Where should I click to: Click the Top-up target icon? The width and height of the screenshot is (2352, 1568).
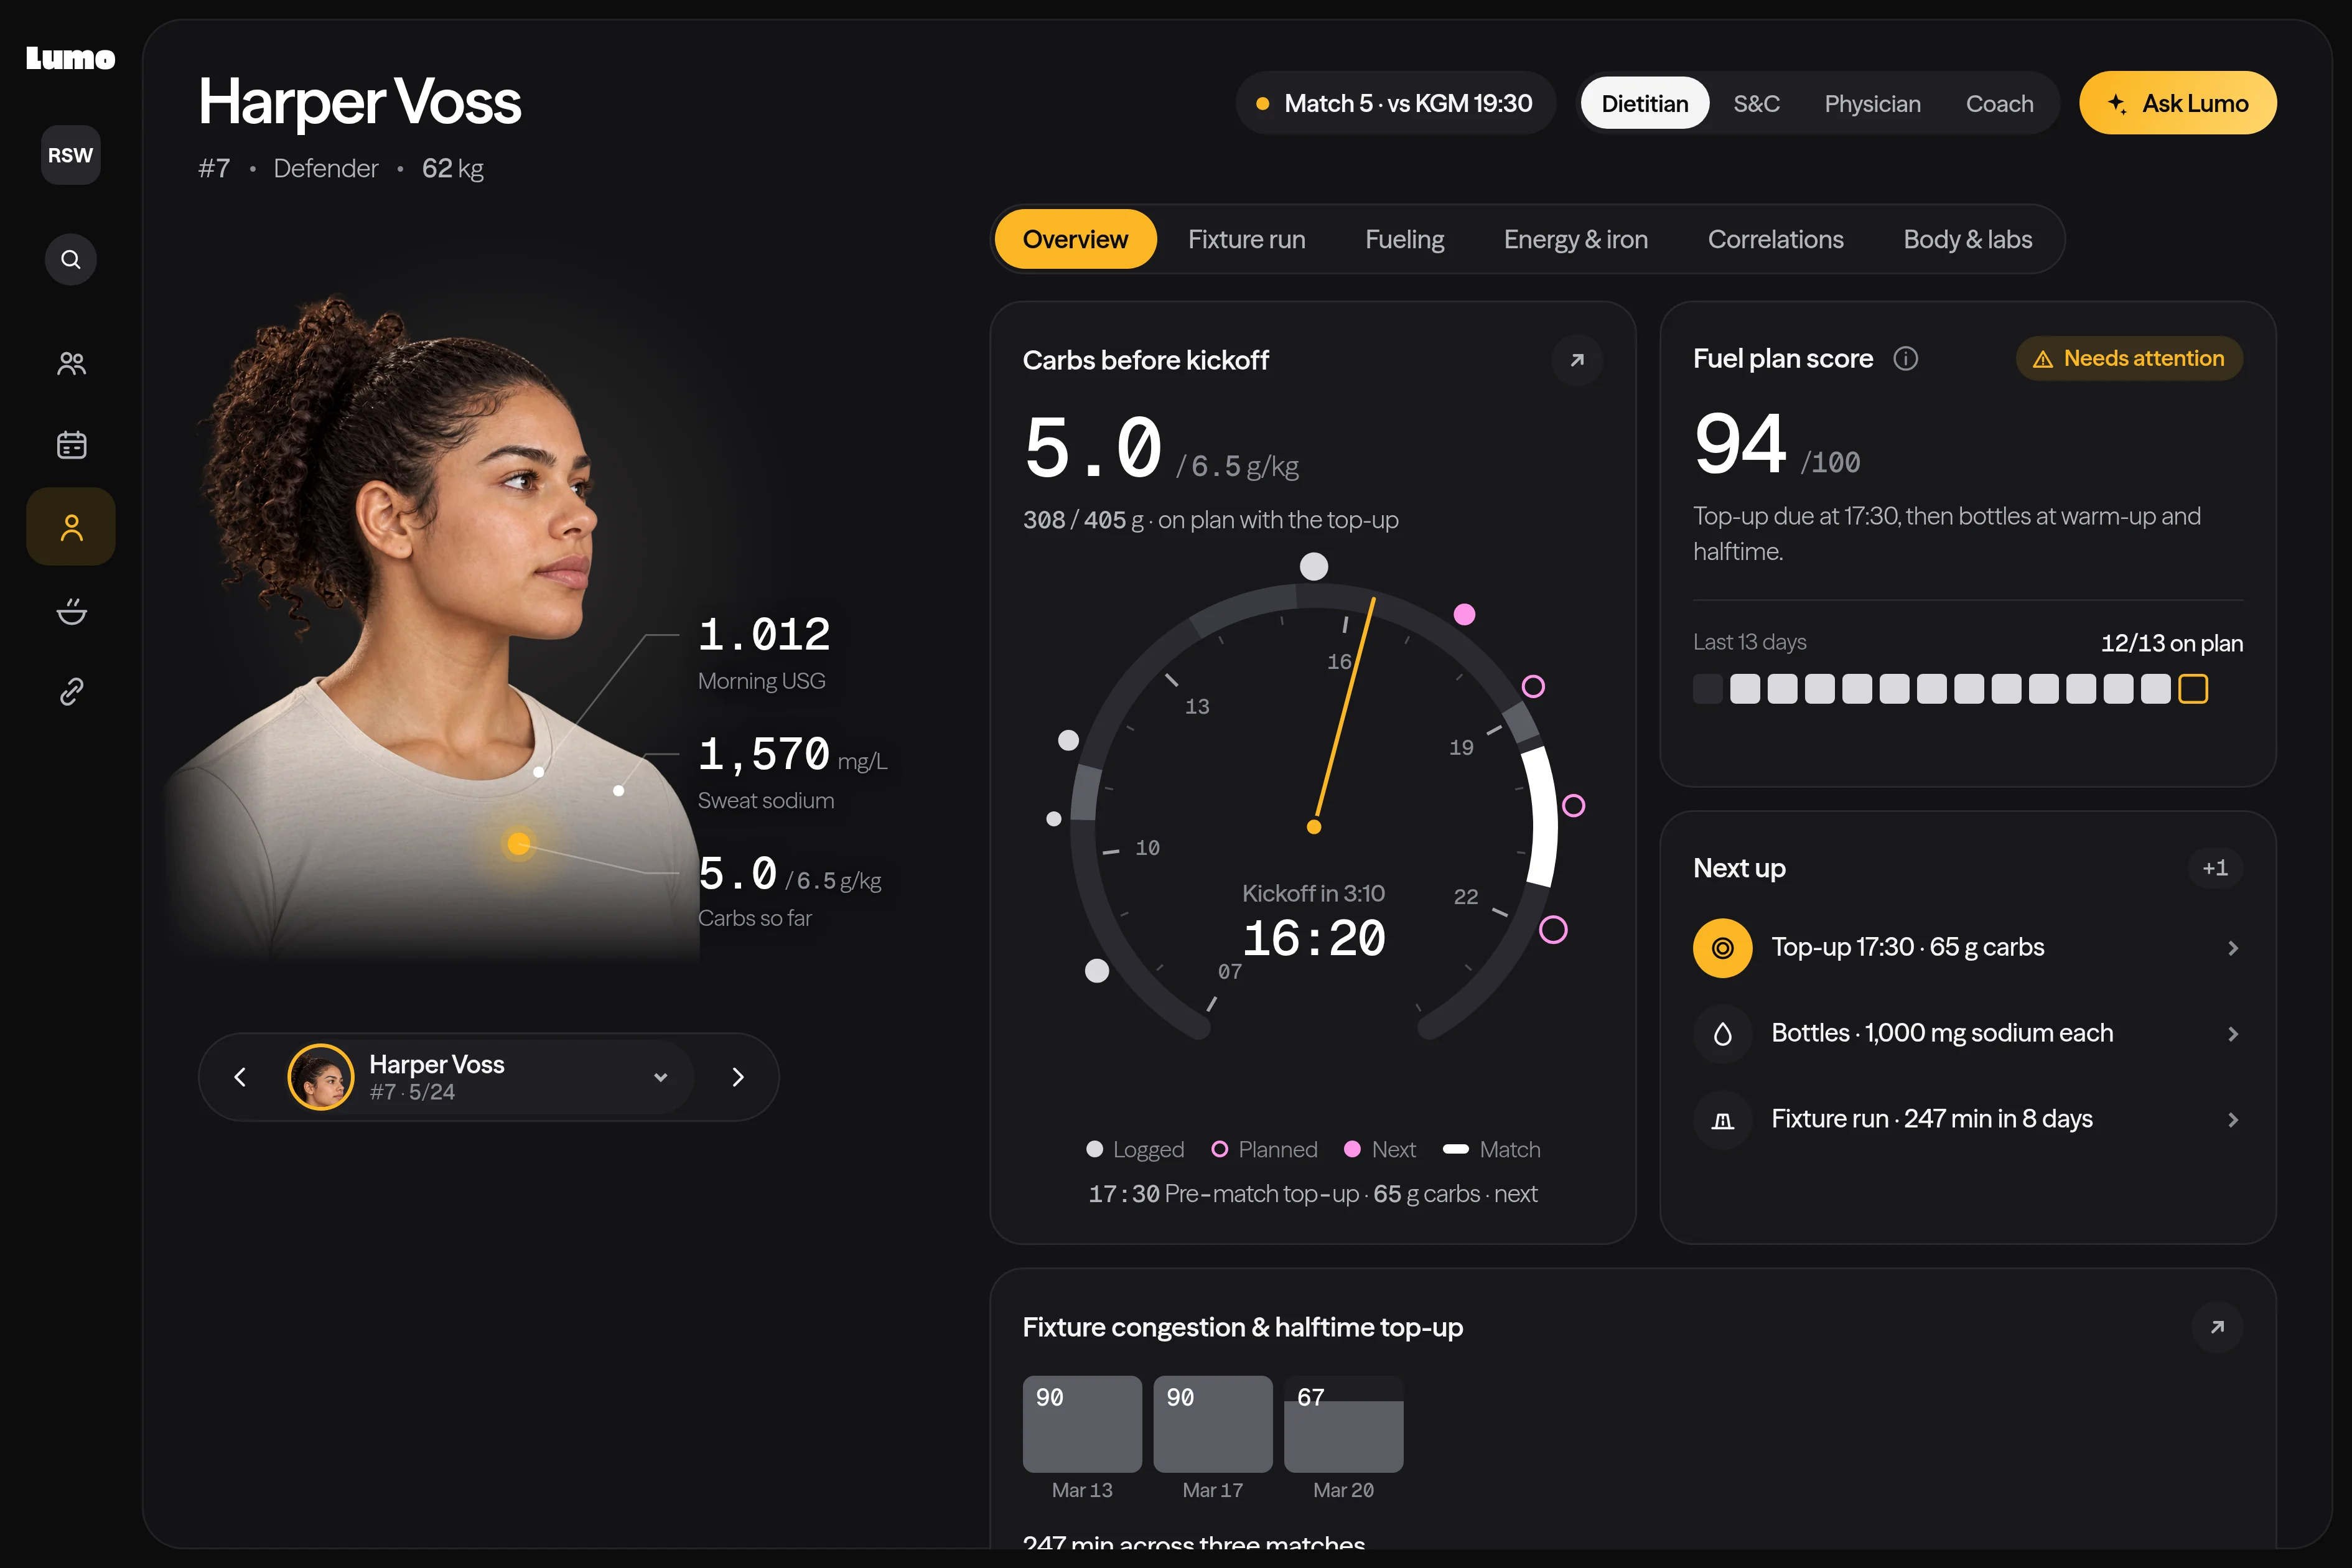(1722, 948)
